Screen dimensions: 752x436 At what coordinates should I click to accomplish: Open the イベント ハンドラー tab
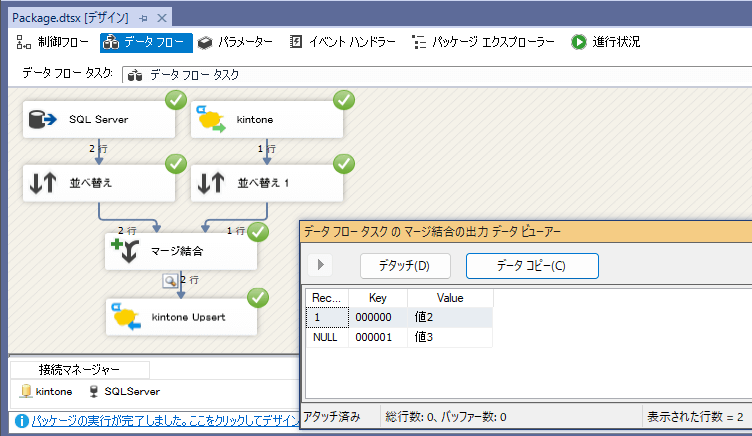tap(342, 42)
